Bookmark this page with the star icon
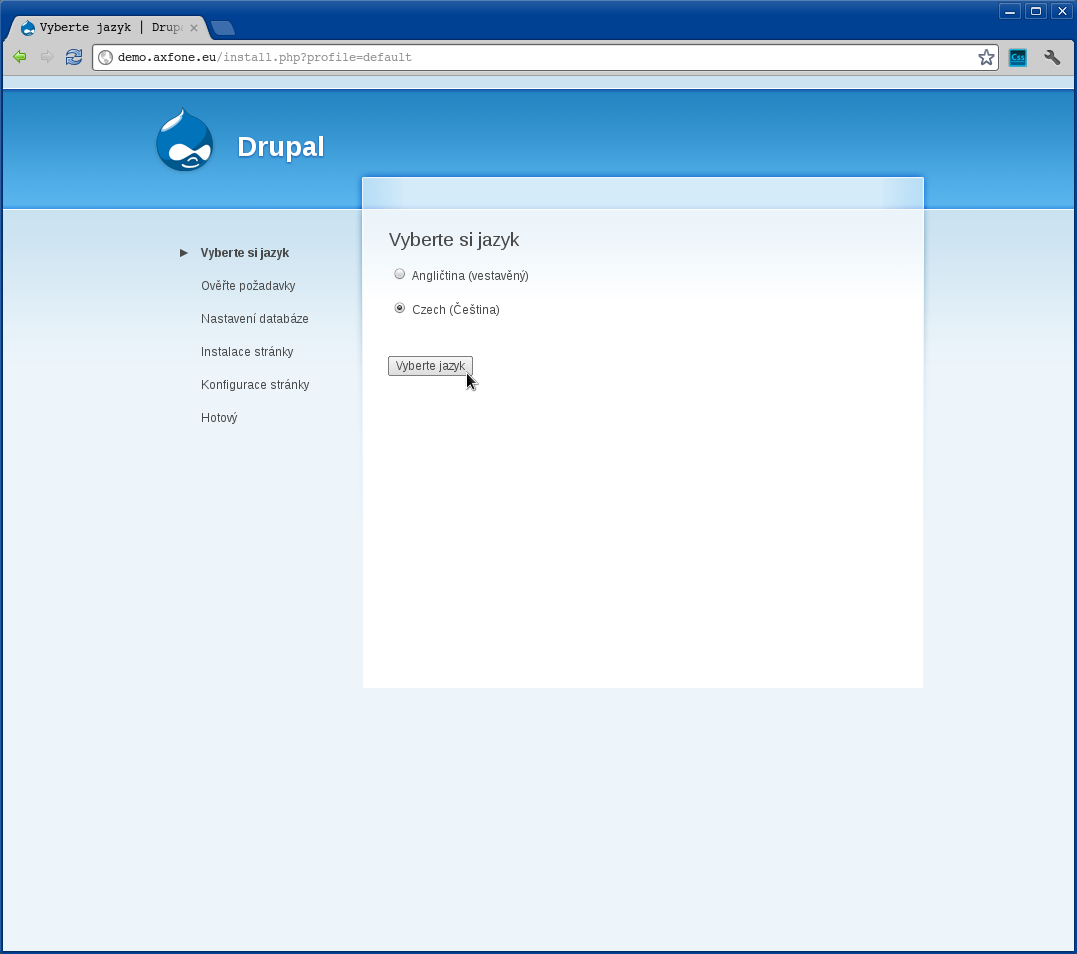The width and height of the screenshot is (1077, 954). click(986, 58)
